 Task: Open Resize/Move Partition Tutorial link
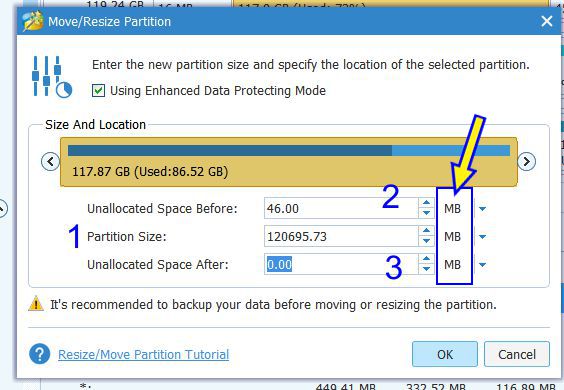click(x=144, y=354)
